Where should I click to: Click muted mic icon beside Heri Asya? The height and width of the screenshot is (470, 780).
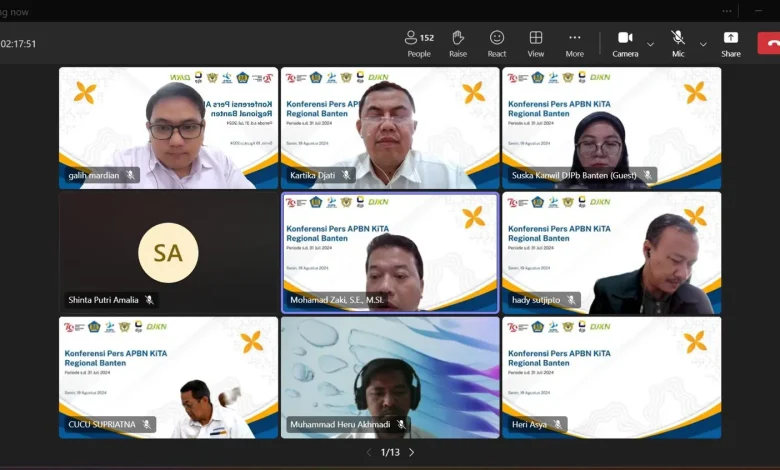pyautogui.click(x=558, y=425)
